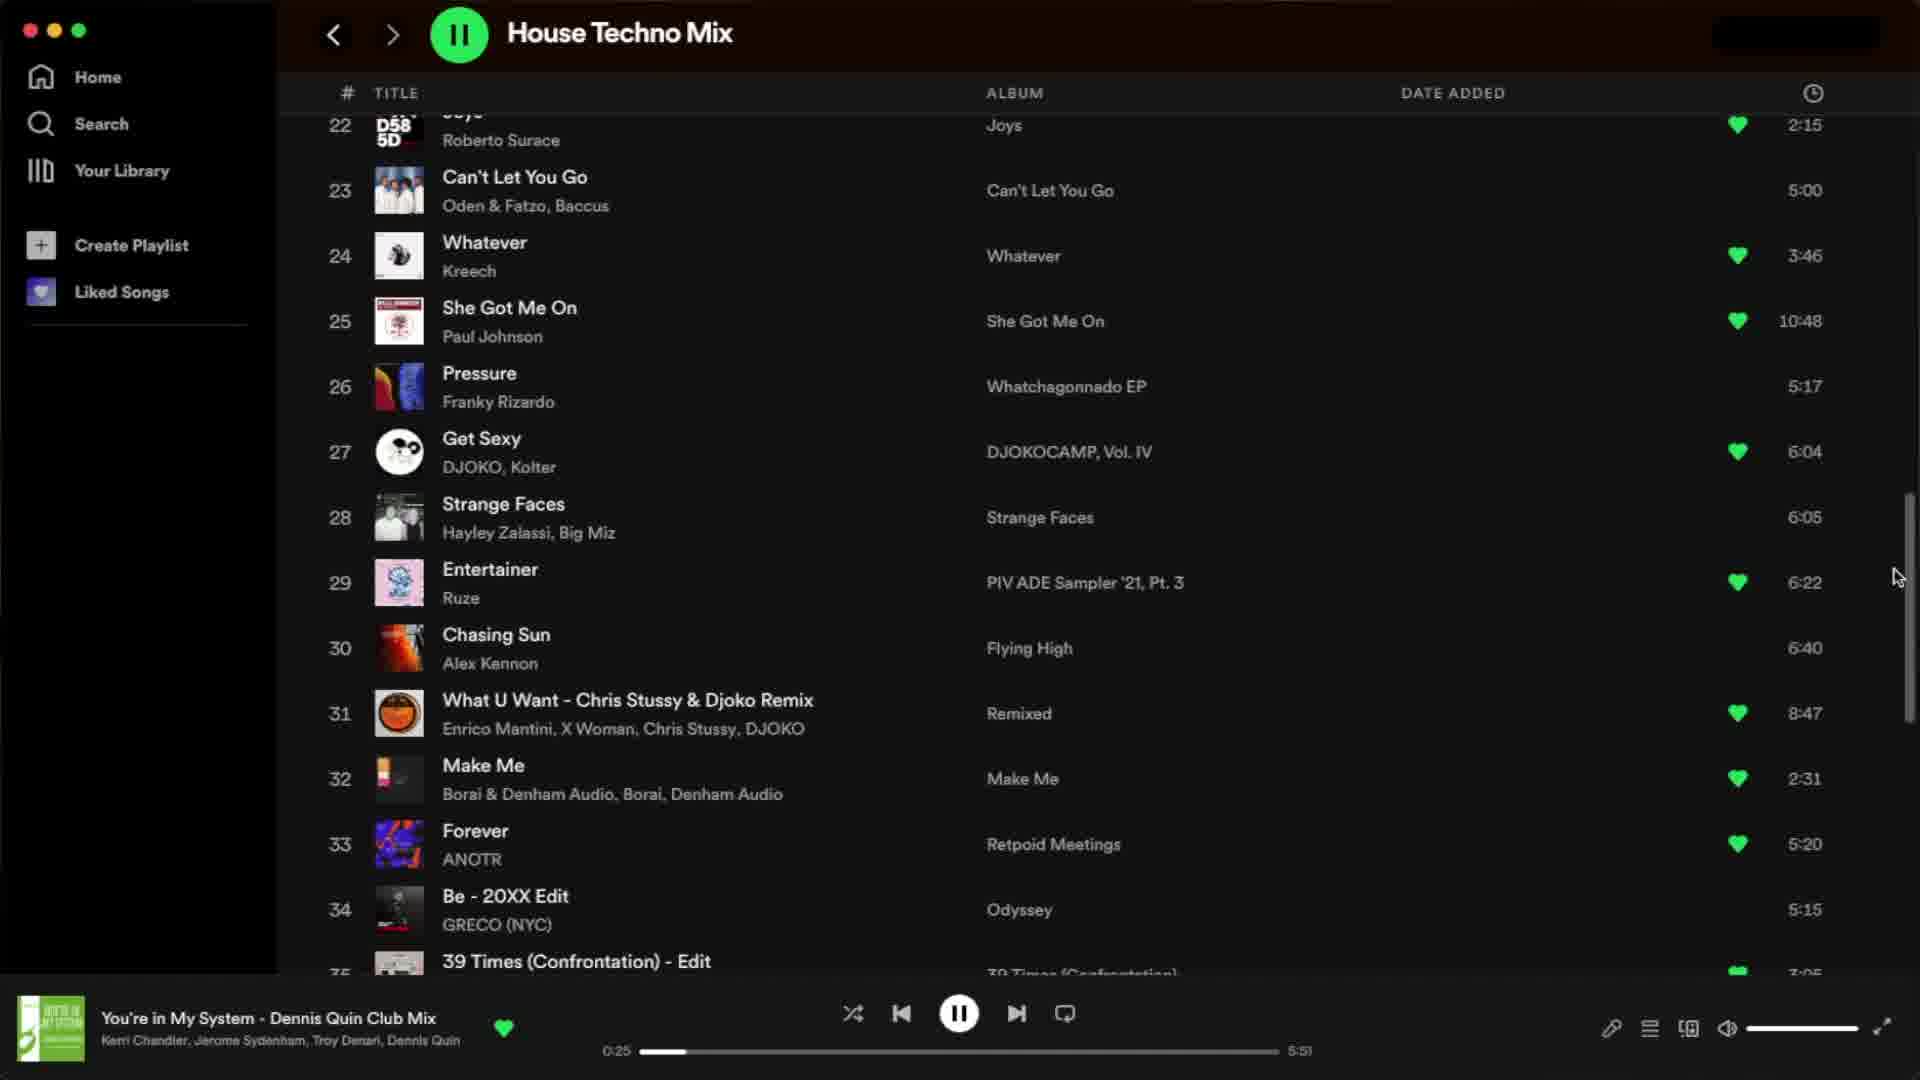This screenshot has width=1920, height=1080.
Task: Toggle shuffle playback icon
Action: pyautogui.click(x=853, y=1014)
